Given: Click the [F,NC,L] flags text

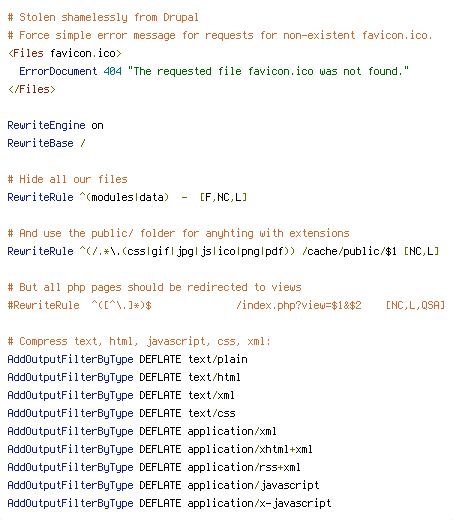Looking at the screenshot, I should 223,197.
